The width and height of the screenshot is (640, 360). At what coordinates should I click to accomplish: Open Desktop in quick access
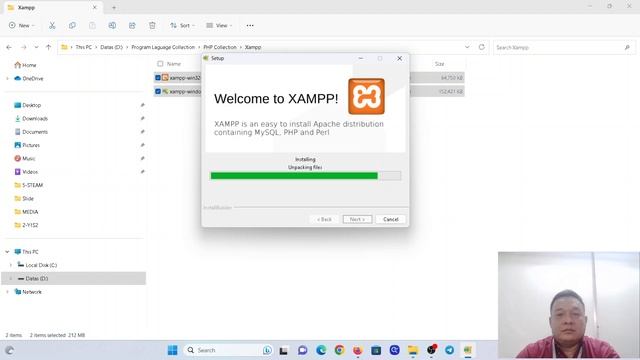[27, 105]
